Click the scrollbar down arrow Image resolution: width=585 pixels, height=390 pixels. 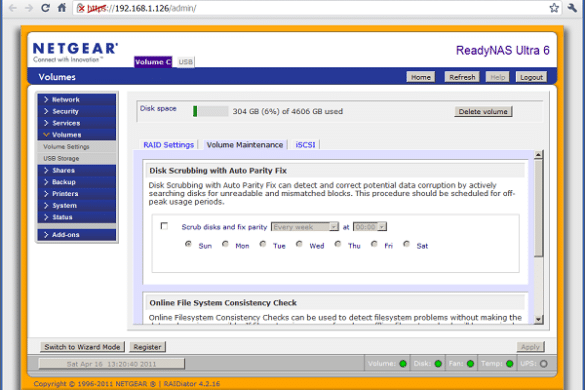pos(538,319)
